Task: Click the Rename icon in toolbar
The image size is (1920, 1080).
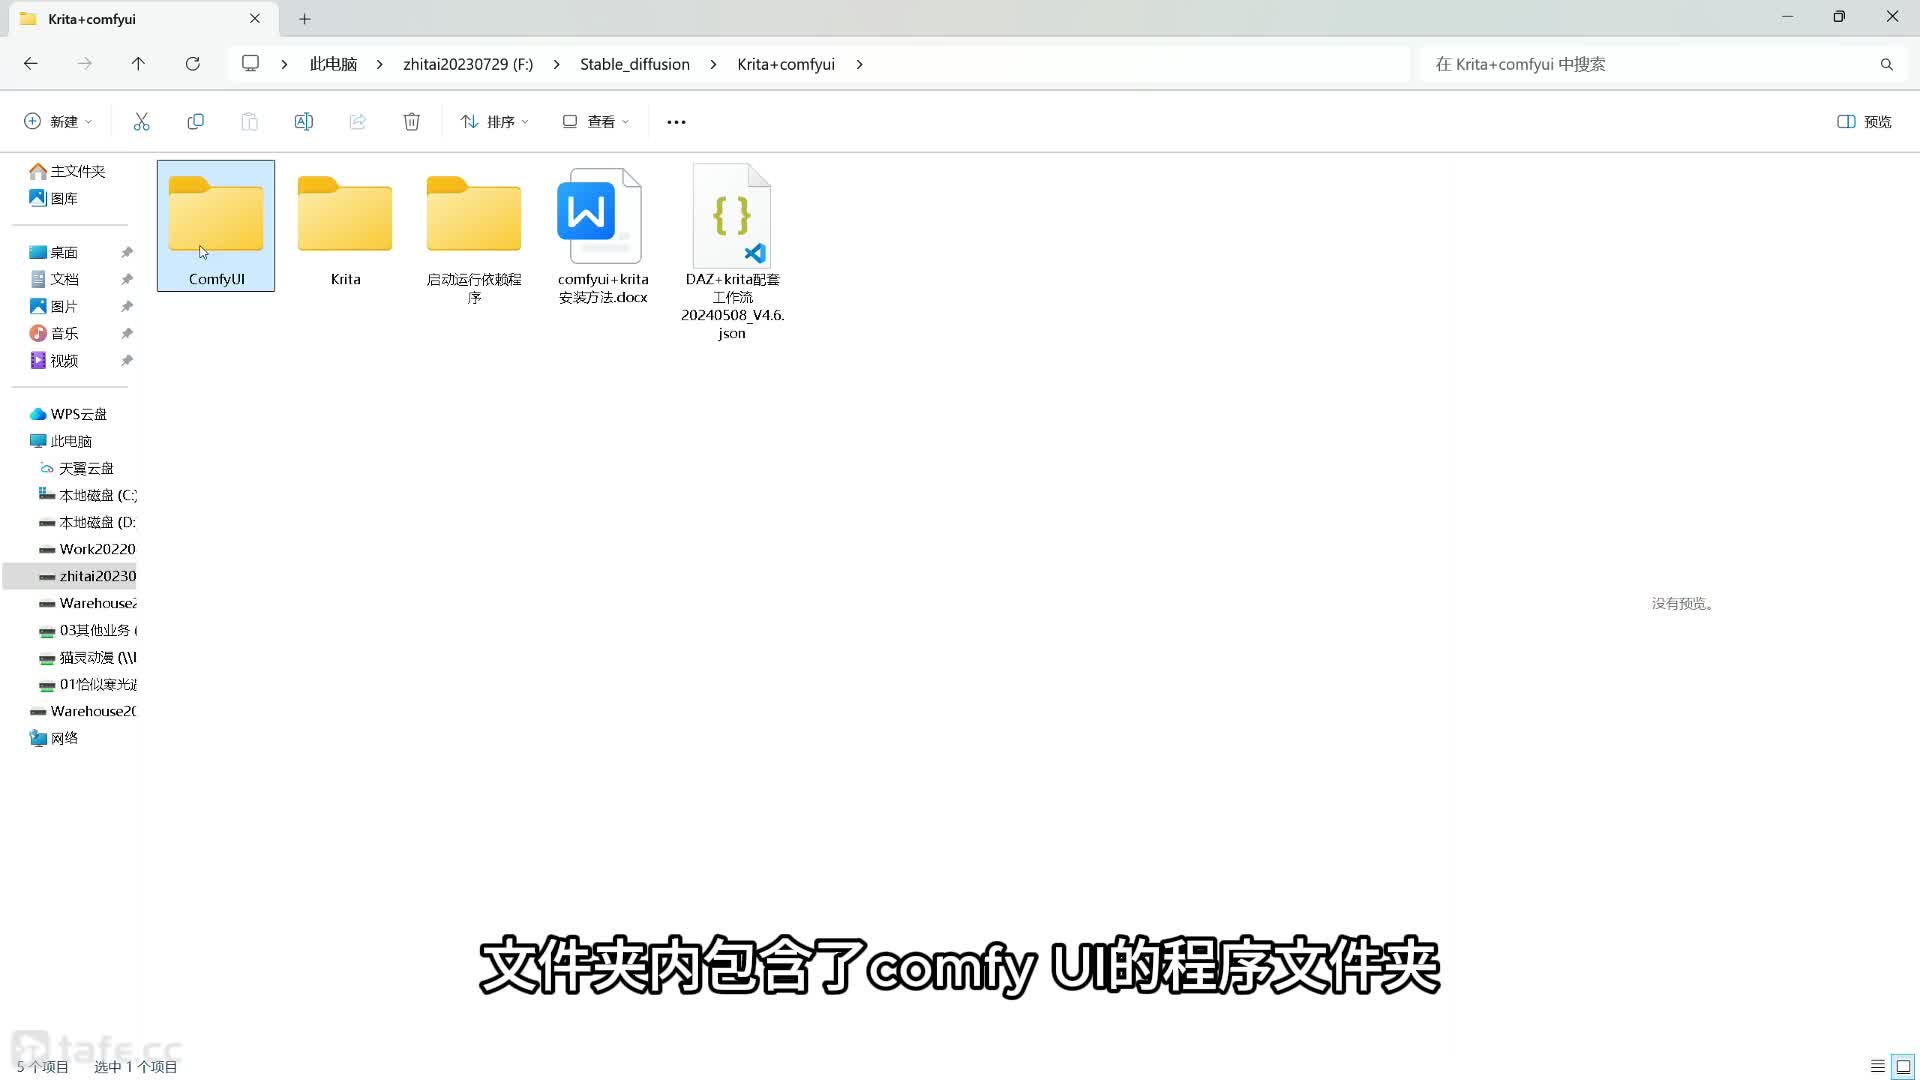Action: tap(303, 121)
